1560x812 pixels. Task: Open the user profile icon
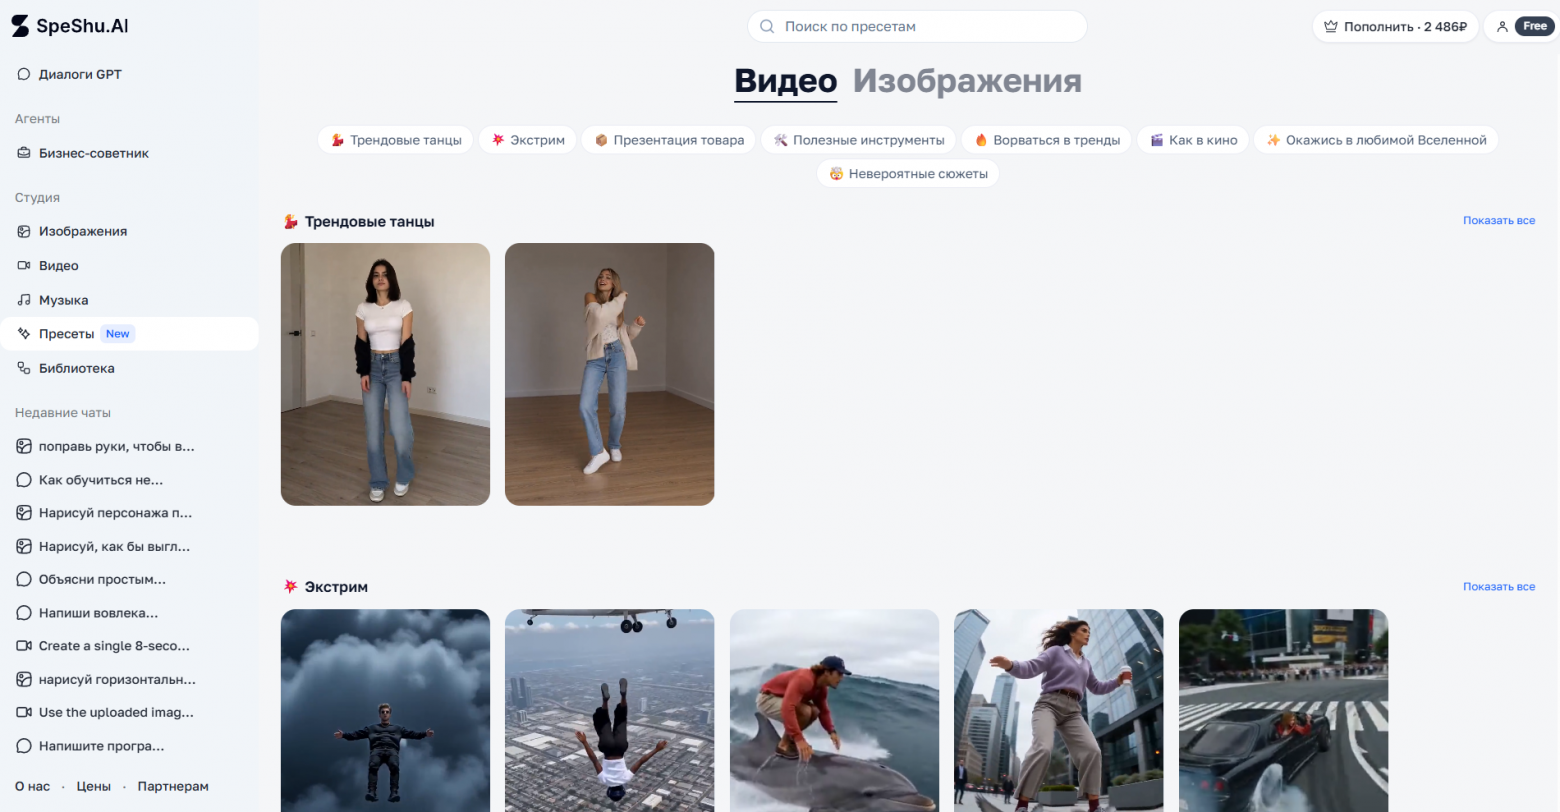(1502, 27)
